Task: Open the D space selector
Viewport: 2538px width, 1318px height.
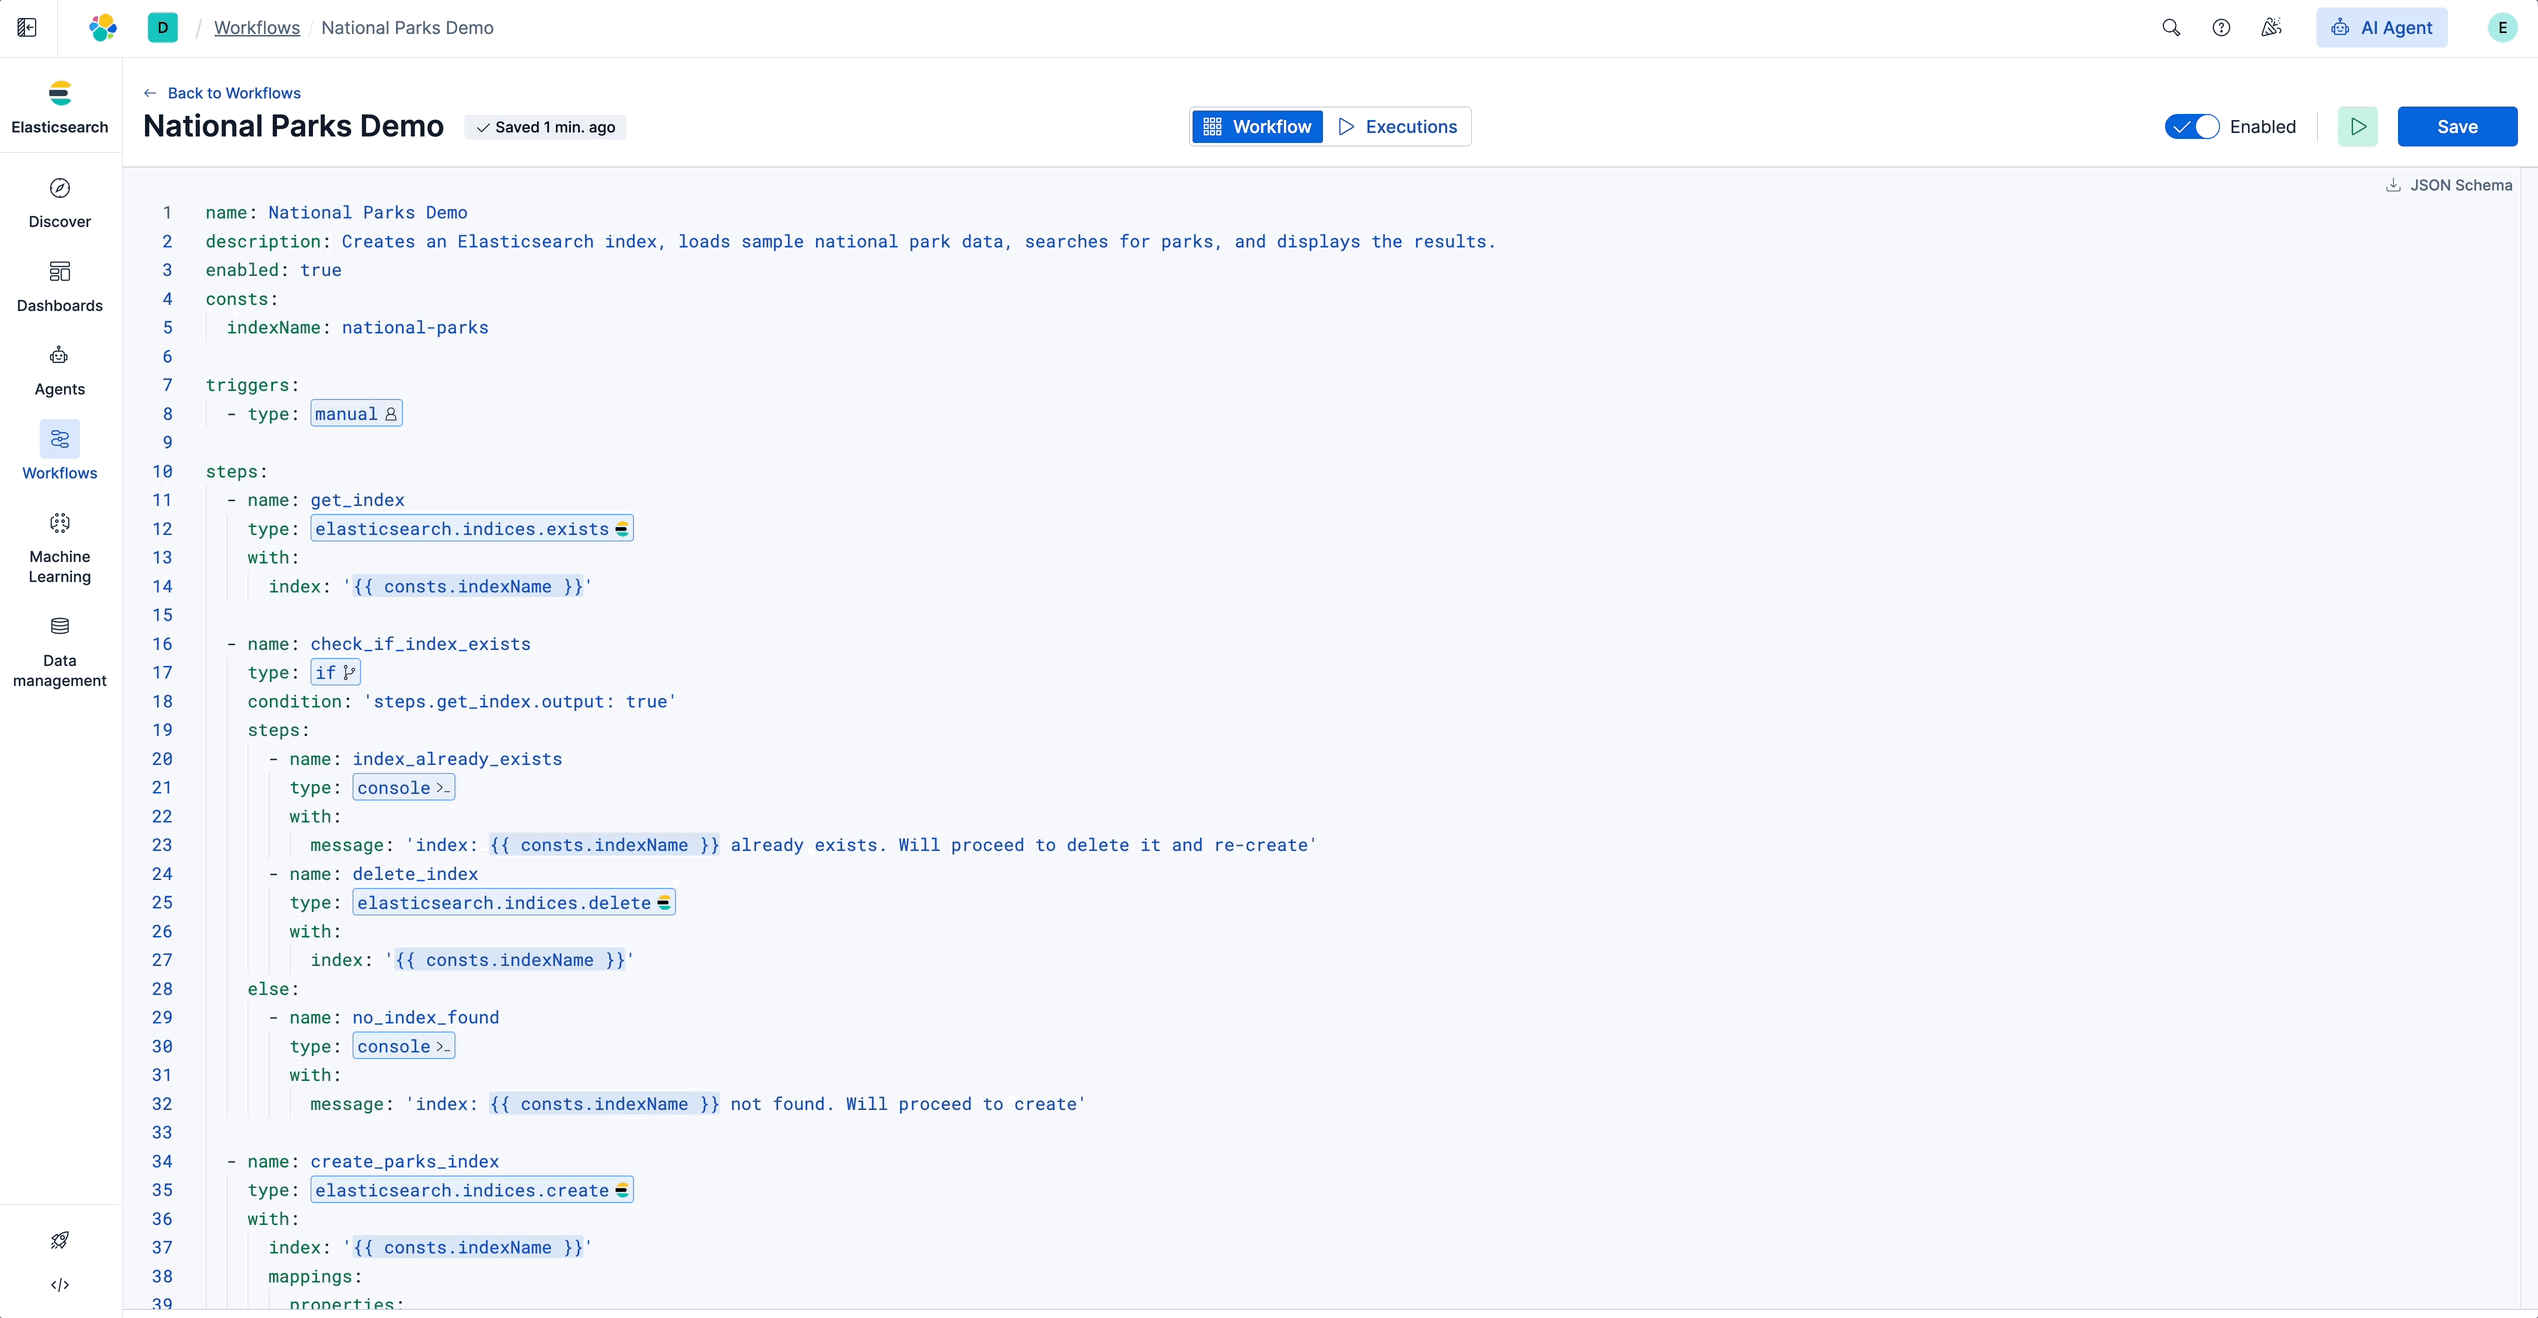Action: (162, 28)
